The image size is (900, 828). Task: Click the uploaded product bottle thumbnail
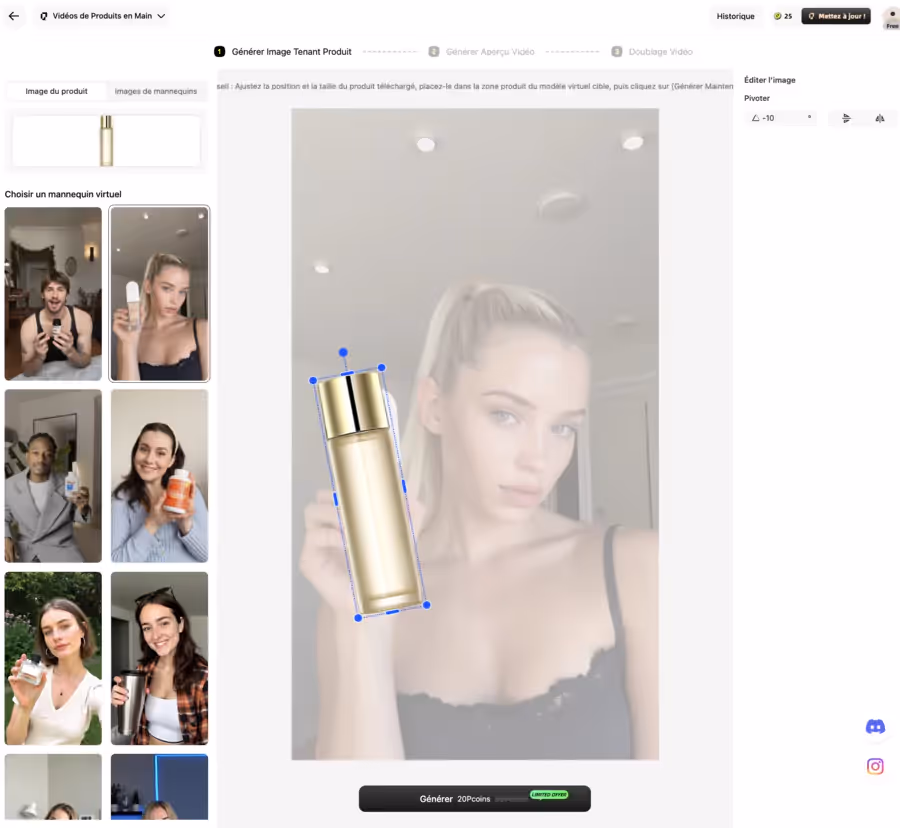106,141
